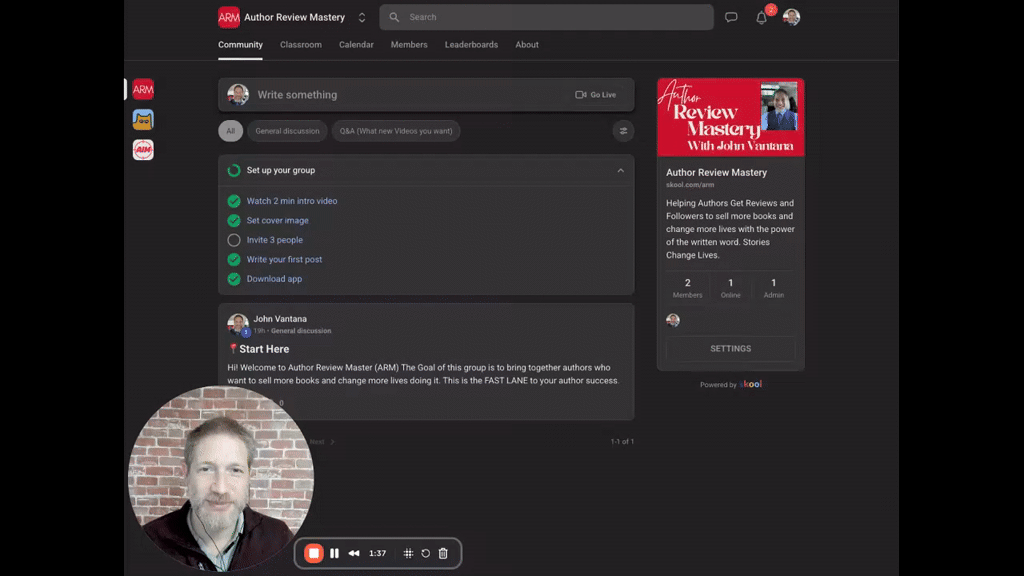Restart the recording
The height and width of the screenshot is (576, 1024).
[426, 553]
